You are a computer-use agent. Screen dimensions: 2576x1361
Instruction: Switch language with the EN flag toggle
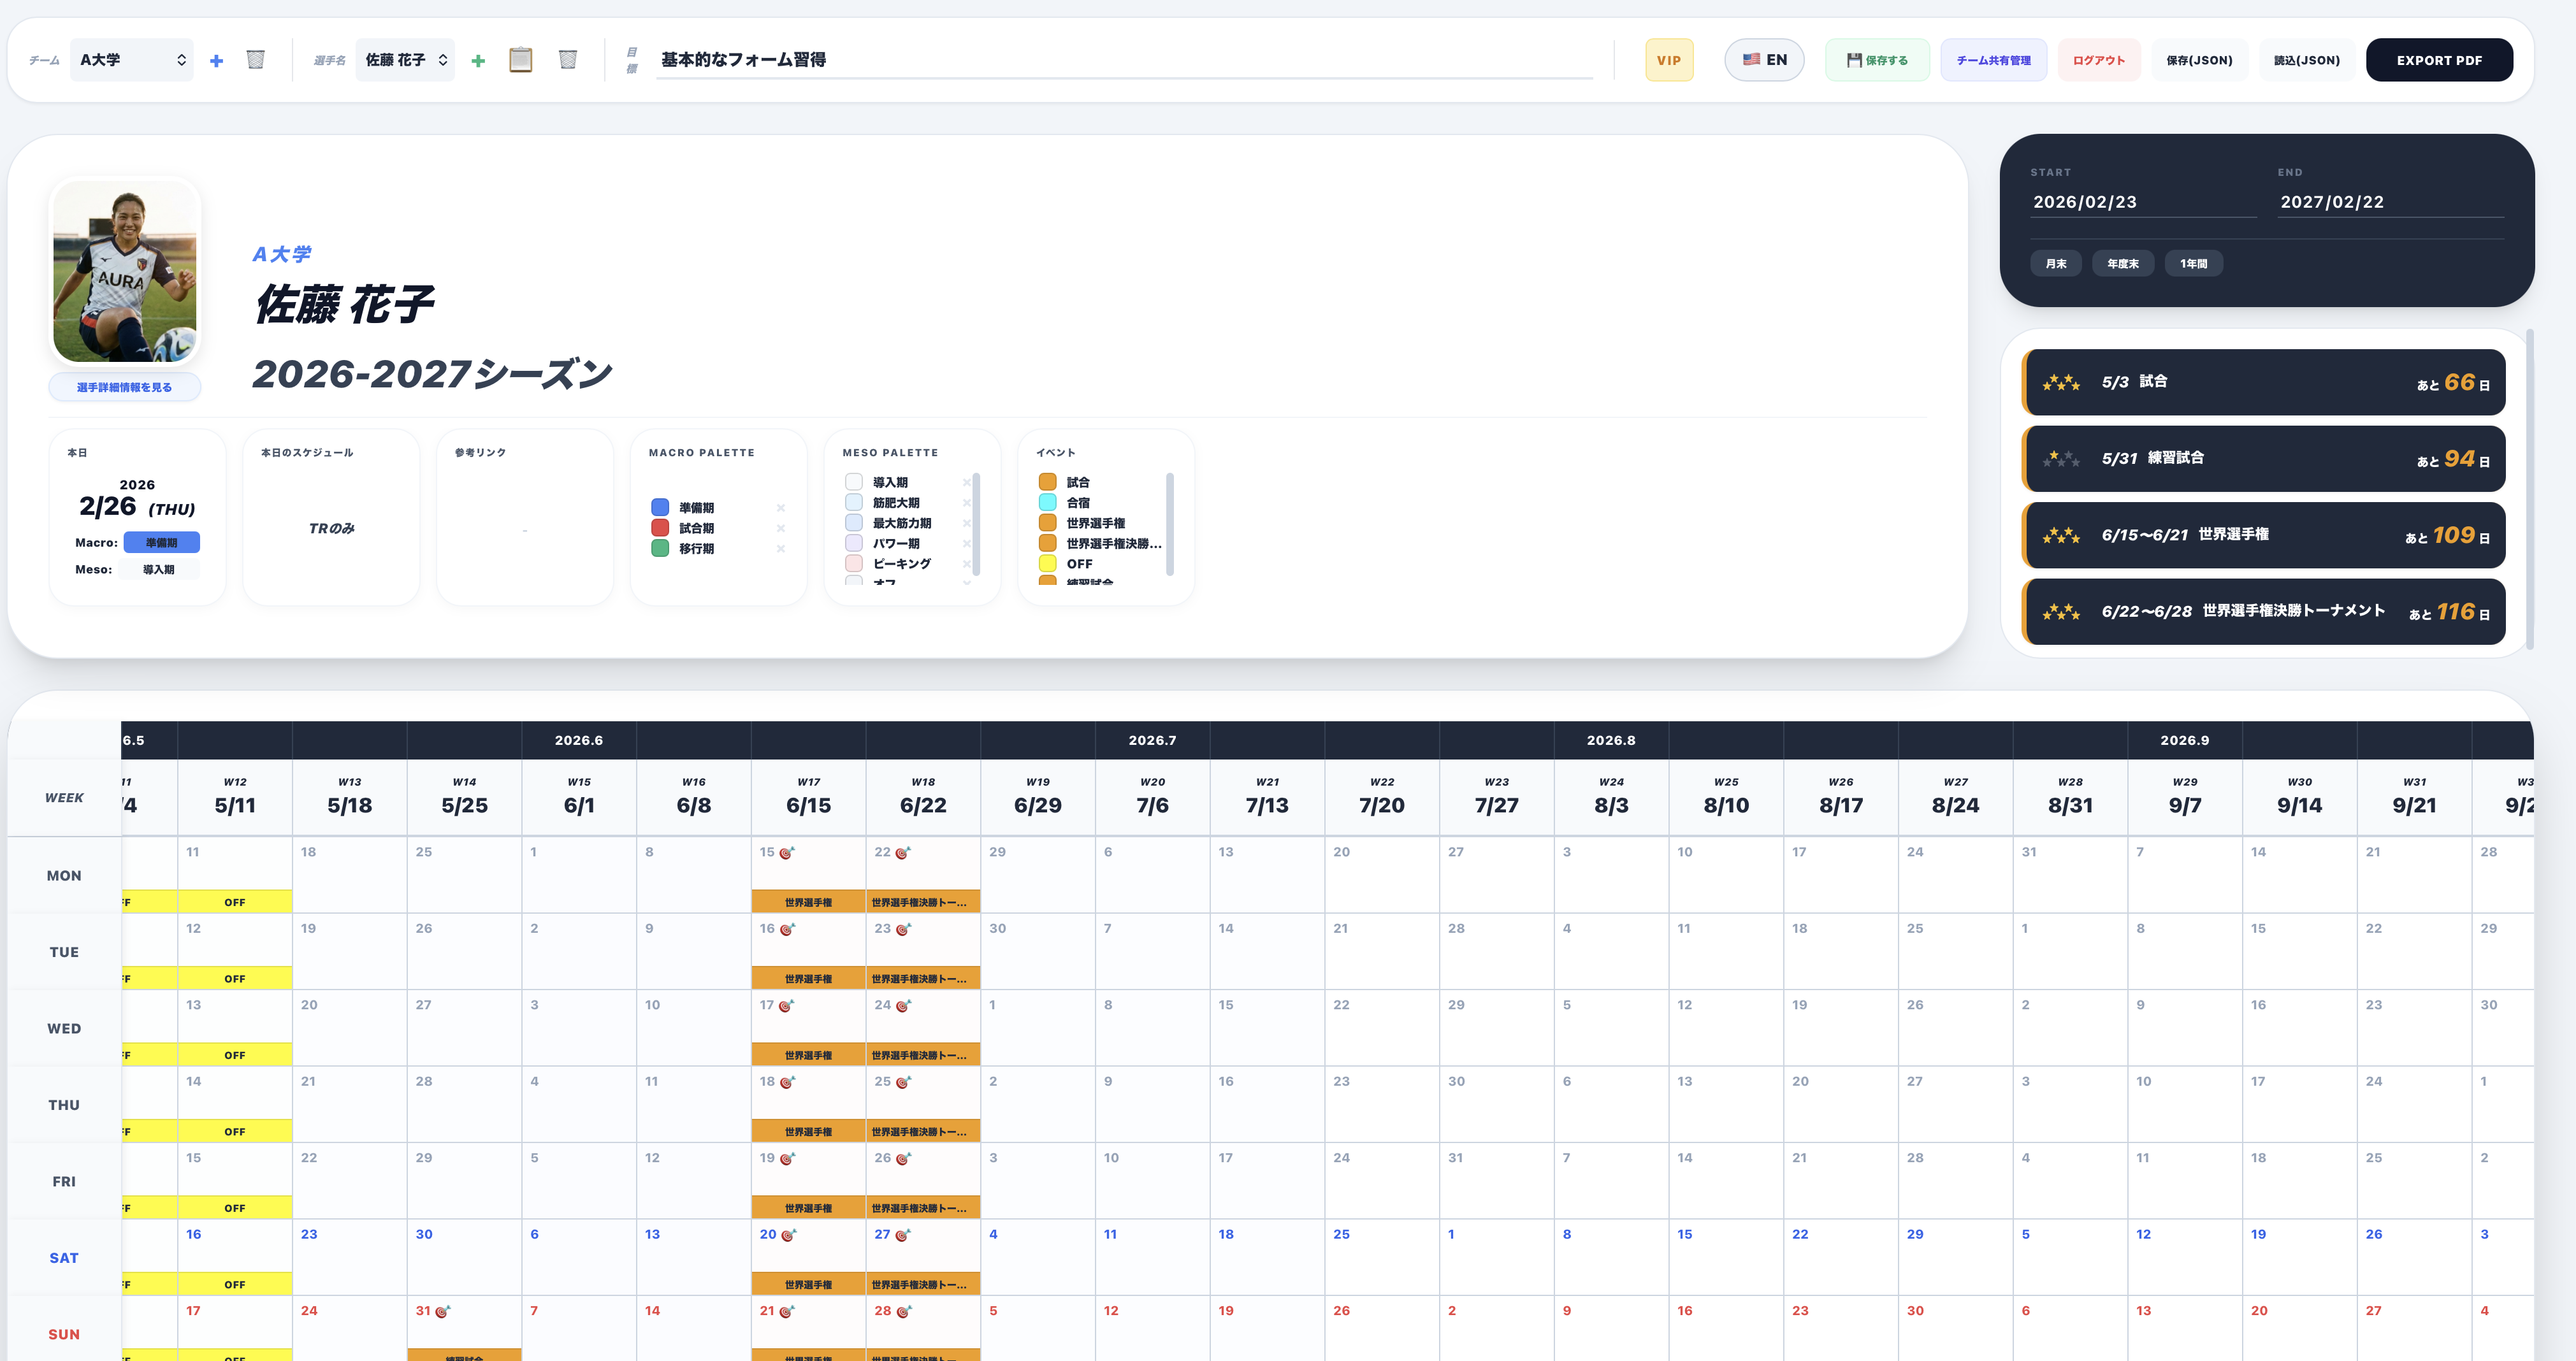click(x=1764, y=60)
